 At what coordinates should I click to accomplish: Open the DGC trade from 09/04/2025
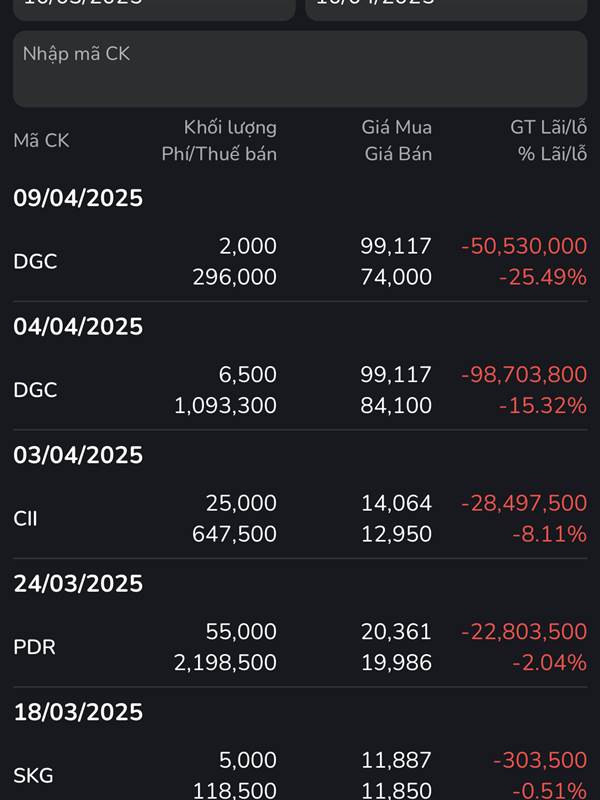[300, 261]
